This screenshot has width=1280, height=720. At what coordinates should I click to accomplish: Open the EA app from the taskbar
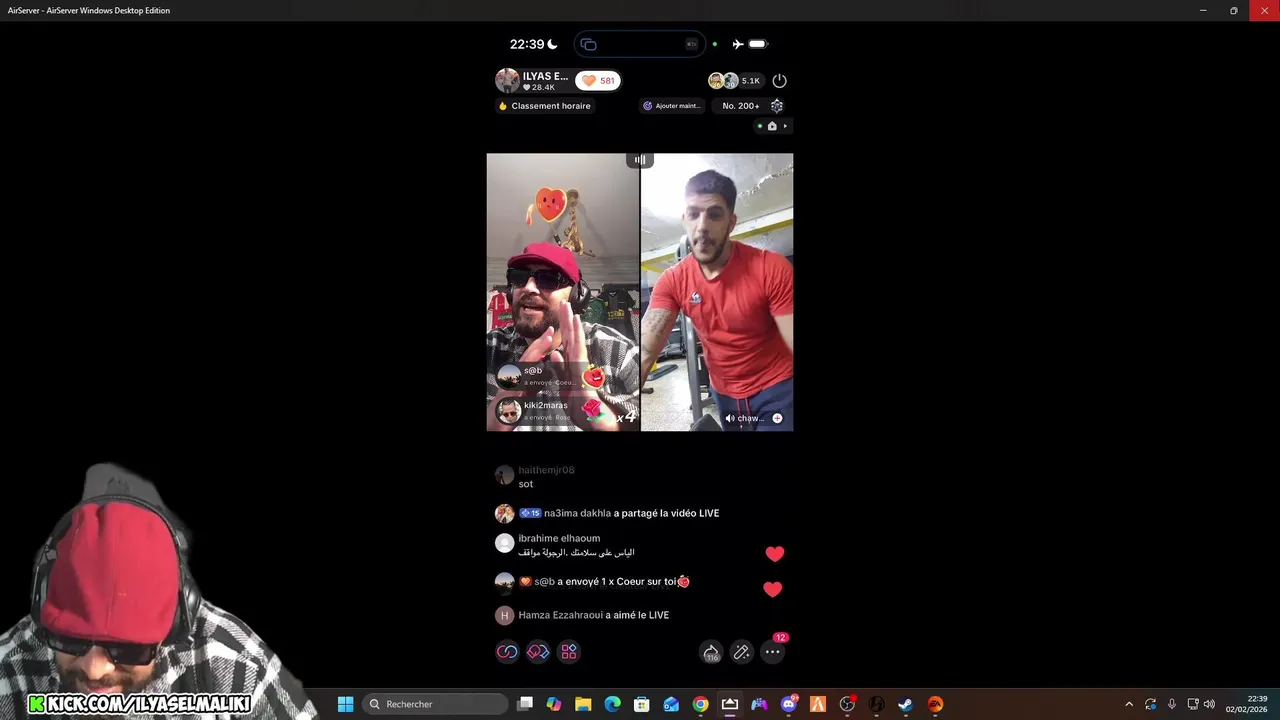pos(935,704)
